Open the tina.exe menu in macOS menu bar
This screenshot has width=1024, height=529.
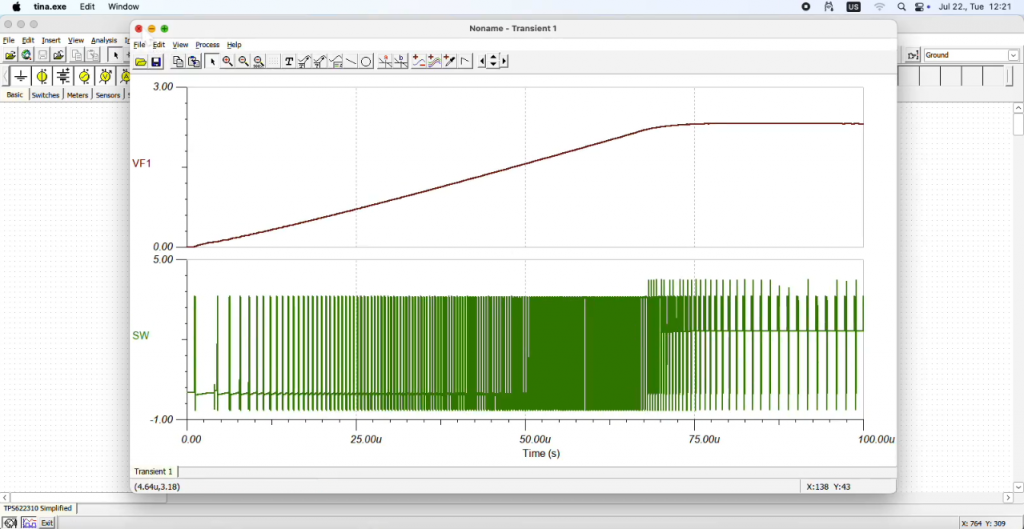point(50,7)
